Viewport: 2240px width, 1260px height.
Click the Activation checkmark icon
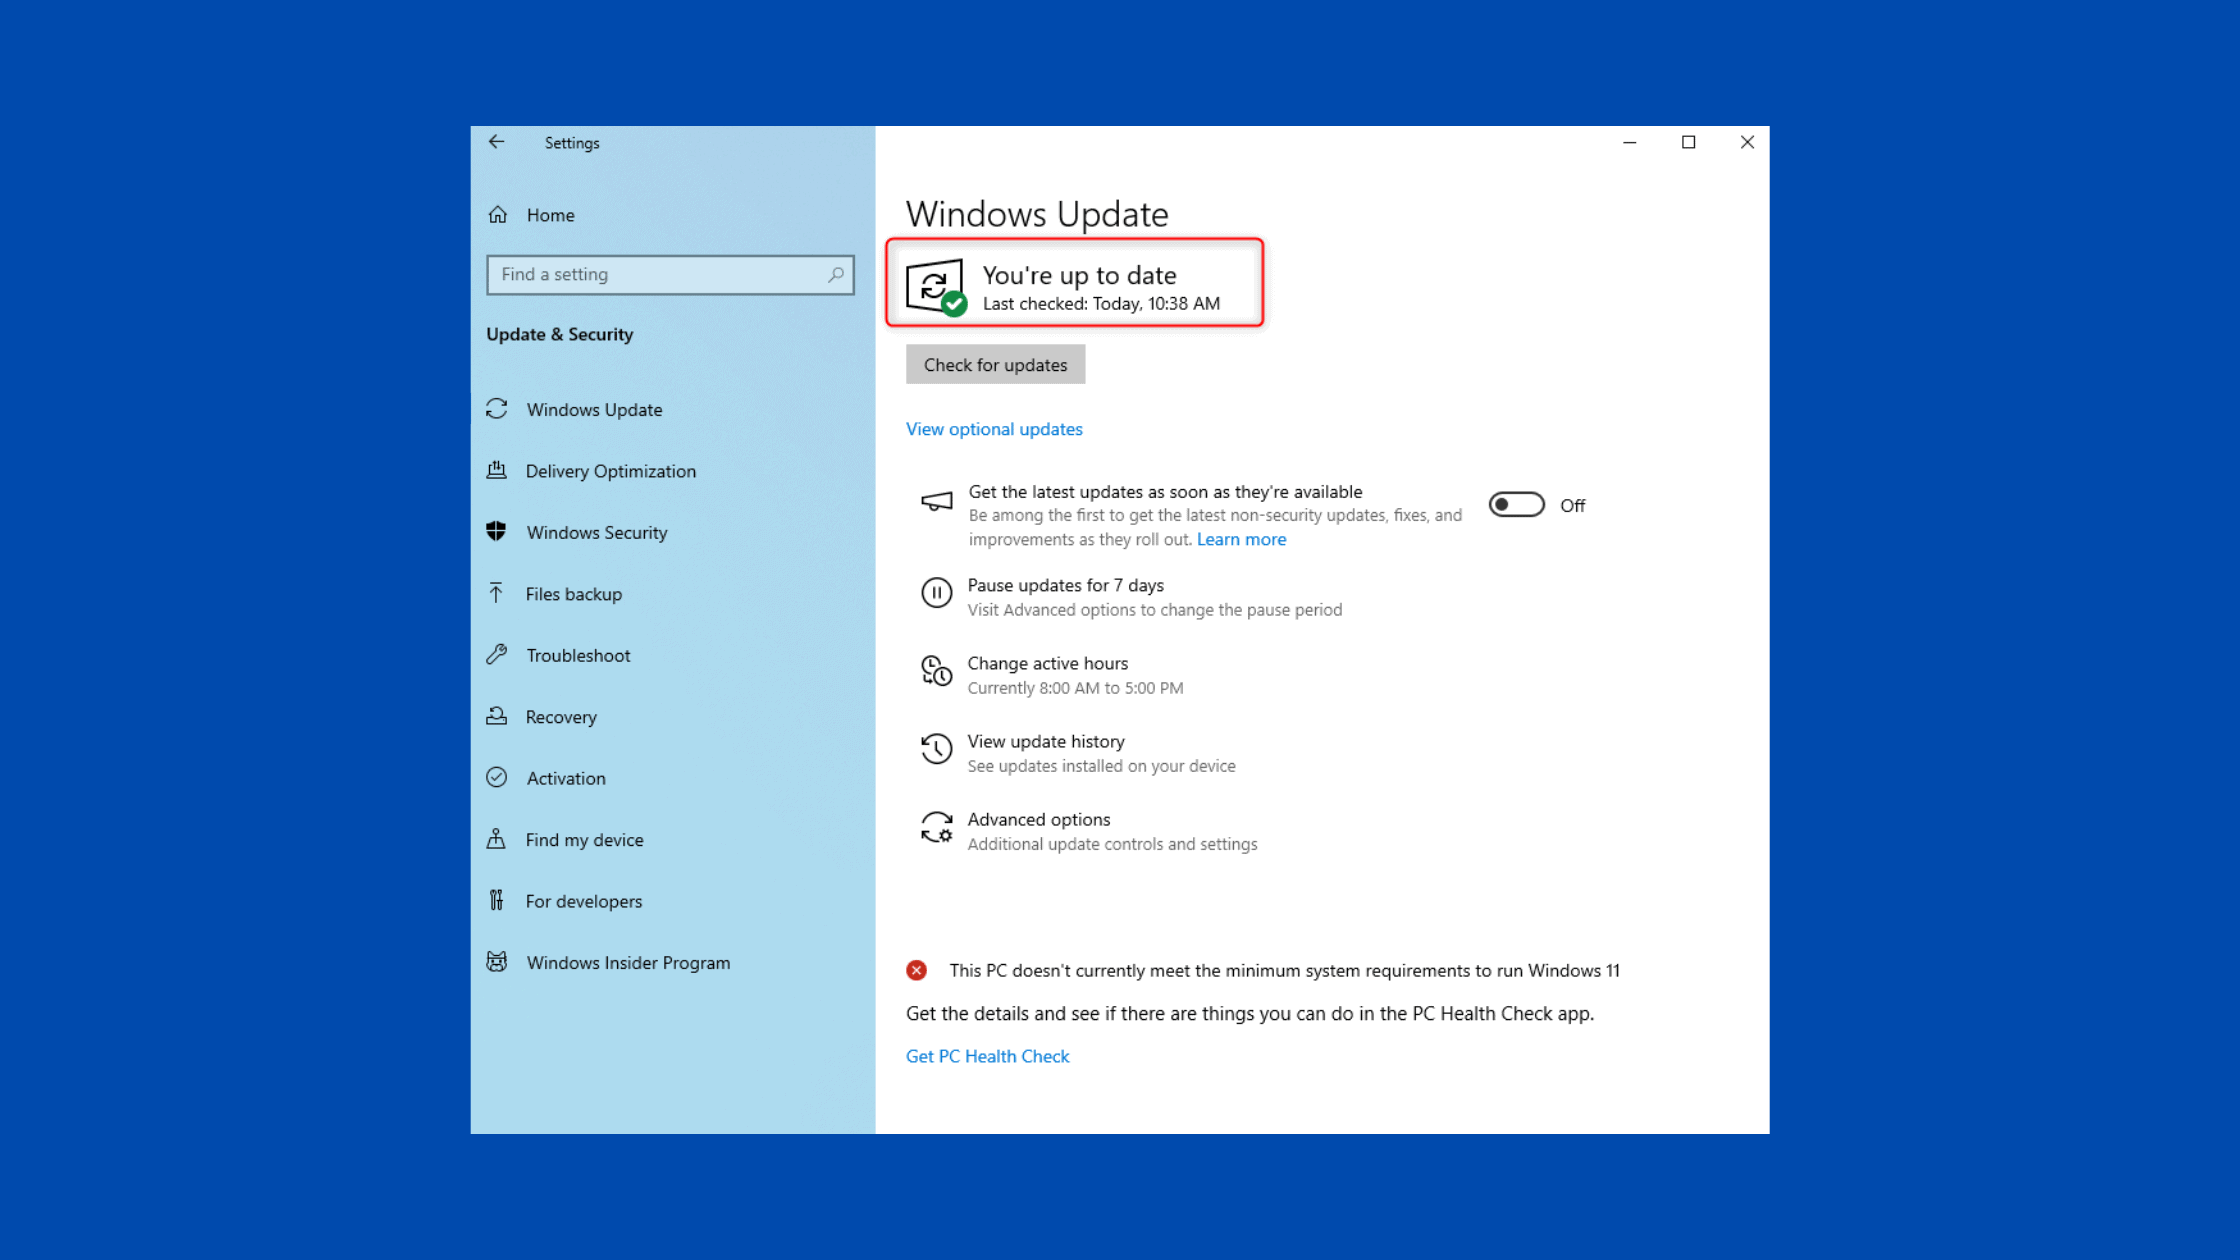pyautogui.click(x=498, y=777)
